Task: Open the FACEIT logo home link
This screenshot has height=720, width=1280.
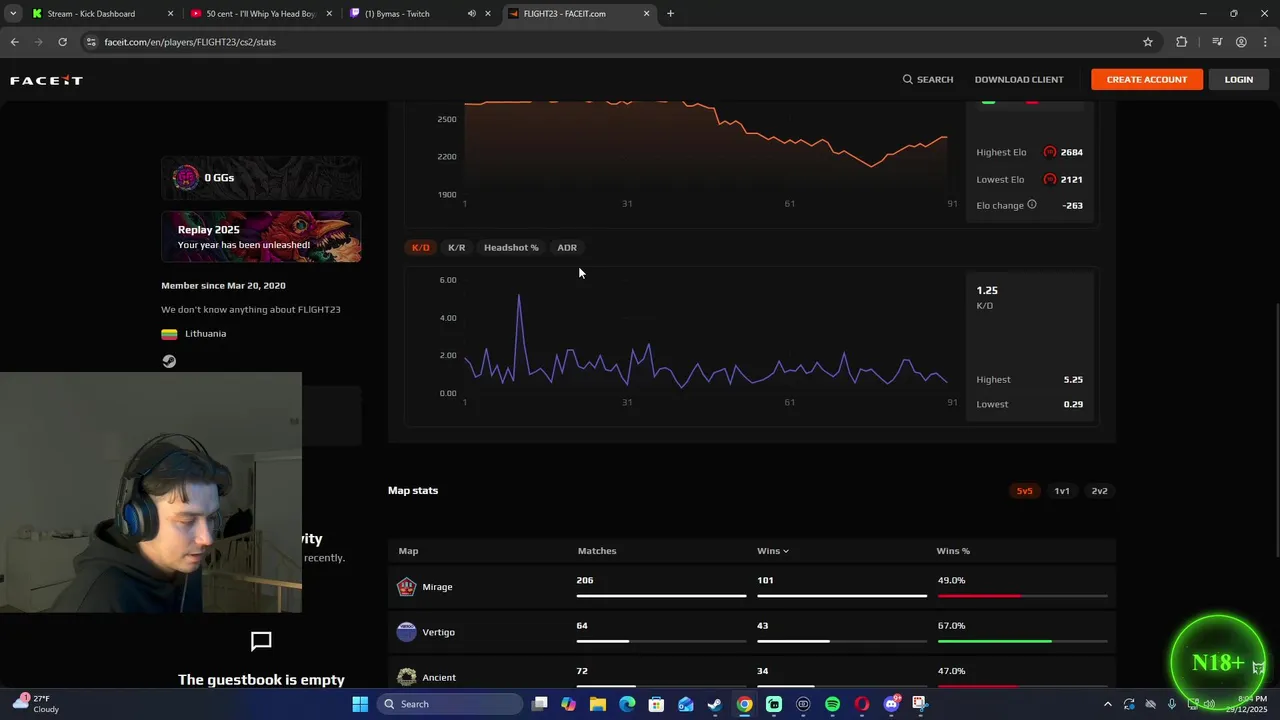Action: [46, 80]
